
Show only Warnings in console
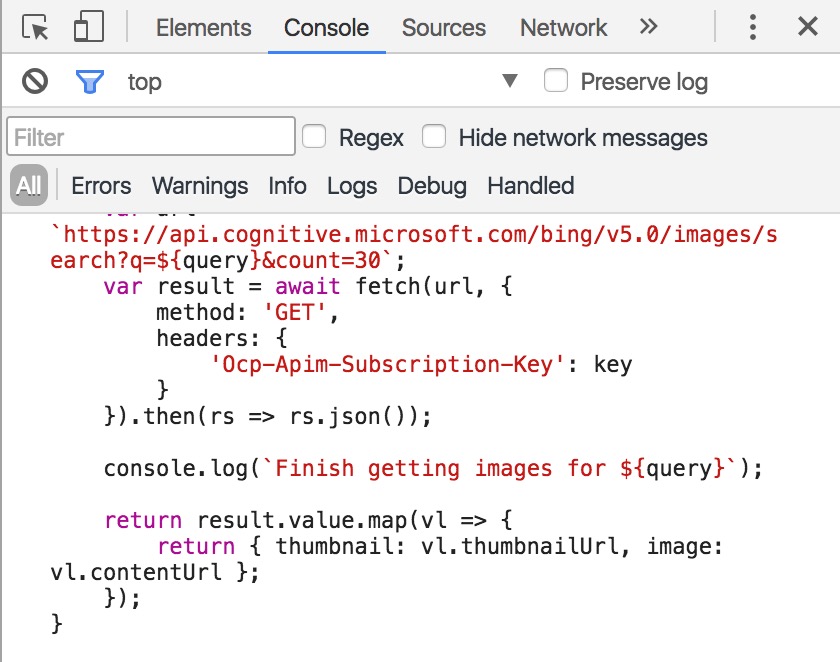(x=200, y=186)
